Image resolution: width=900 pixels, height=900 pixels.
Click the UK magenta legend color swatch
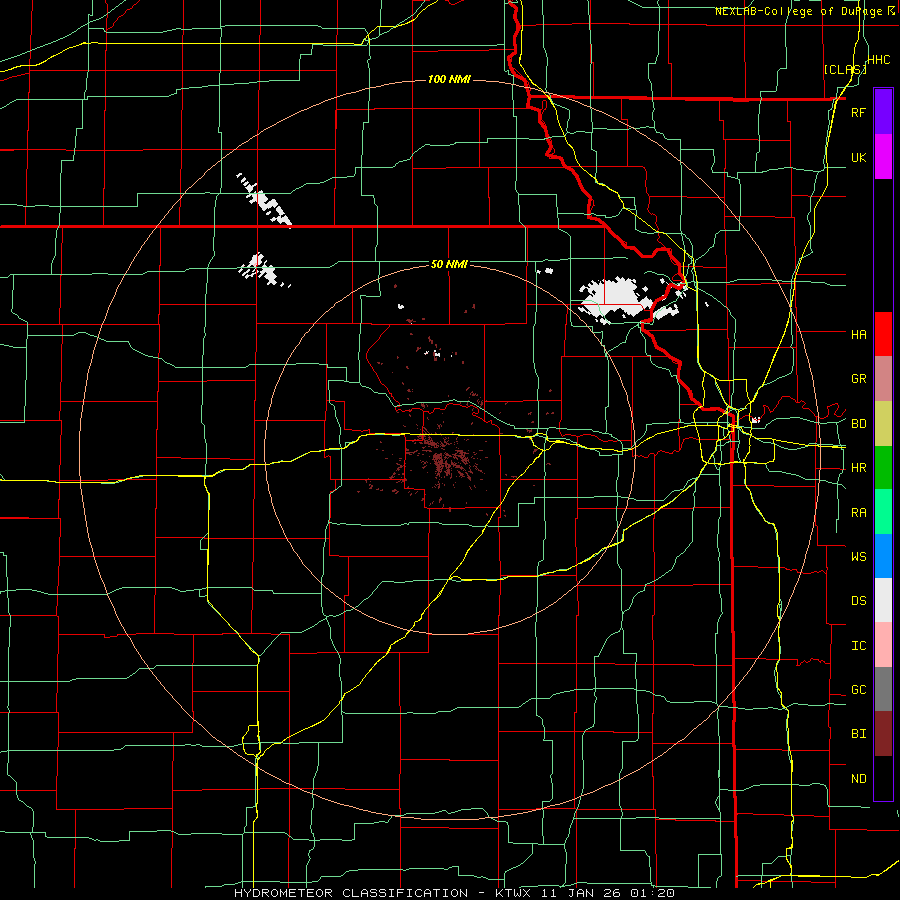click(x=883, y=157)
